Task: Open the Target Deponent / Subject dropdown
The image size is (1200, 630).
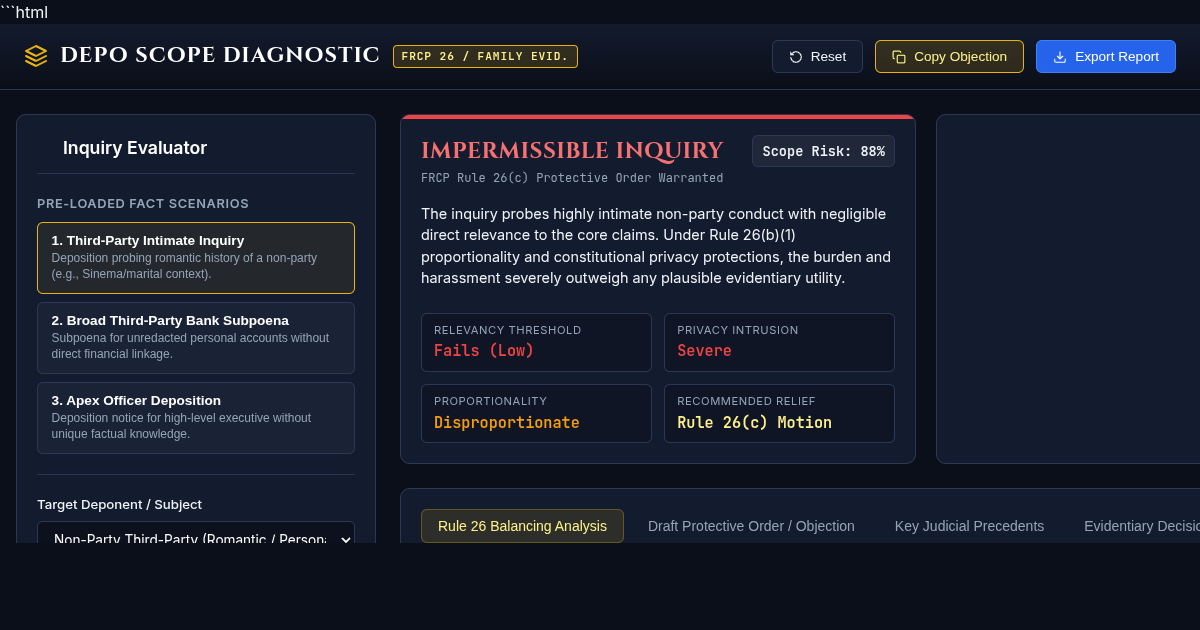Action: [196, 532]
